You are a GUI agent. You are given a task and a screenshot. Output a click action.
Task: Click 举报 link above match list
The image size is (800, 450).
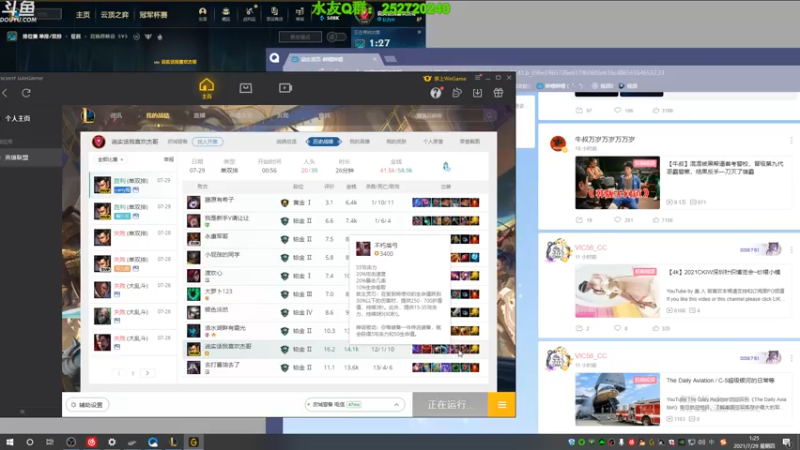[169, 160]
